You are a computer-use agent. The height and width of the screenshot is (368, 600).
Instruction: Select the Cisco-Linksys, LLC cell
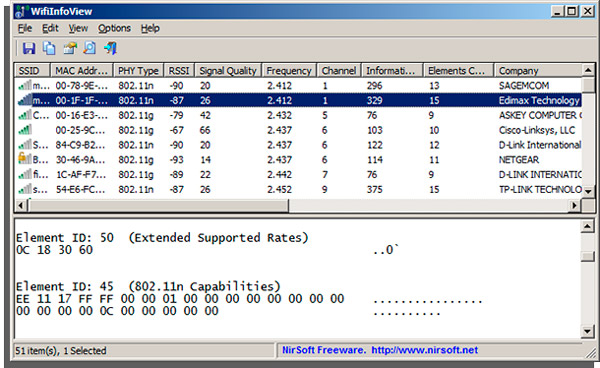536,130
